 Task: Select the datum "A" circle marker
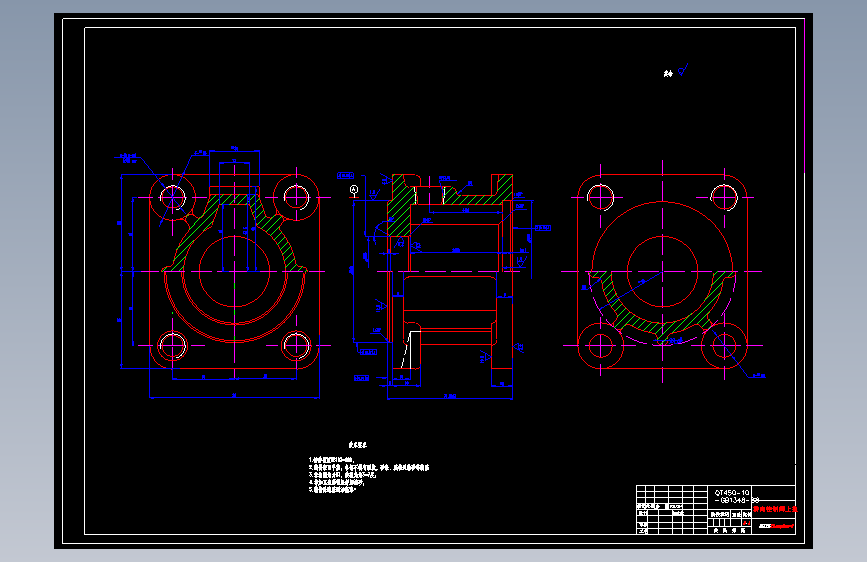[354, 190]
